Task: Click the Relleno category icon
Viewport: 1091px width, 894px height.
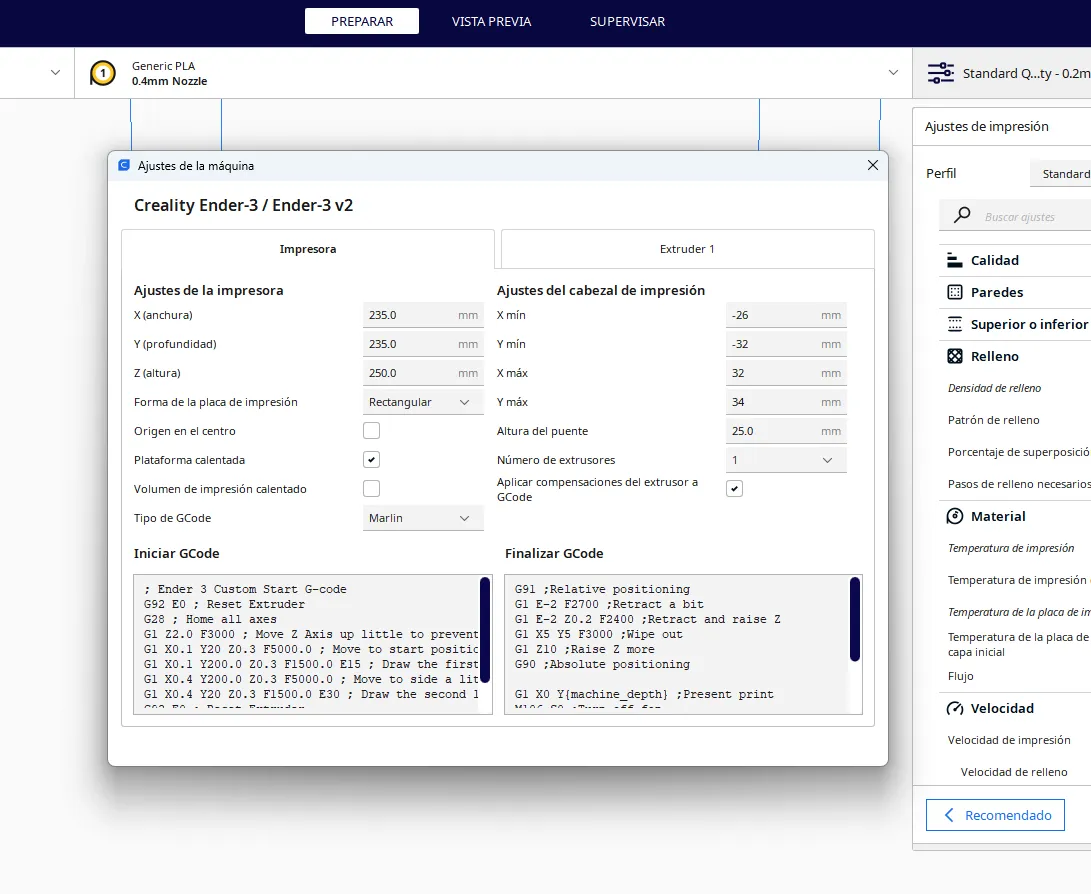Action: click(955, 356)
